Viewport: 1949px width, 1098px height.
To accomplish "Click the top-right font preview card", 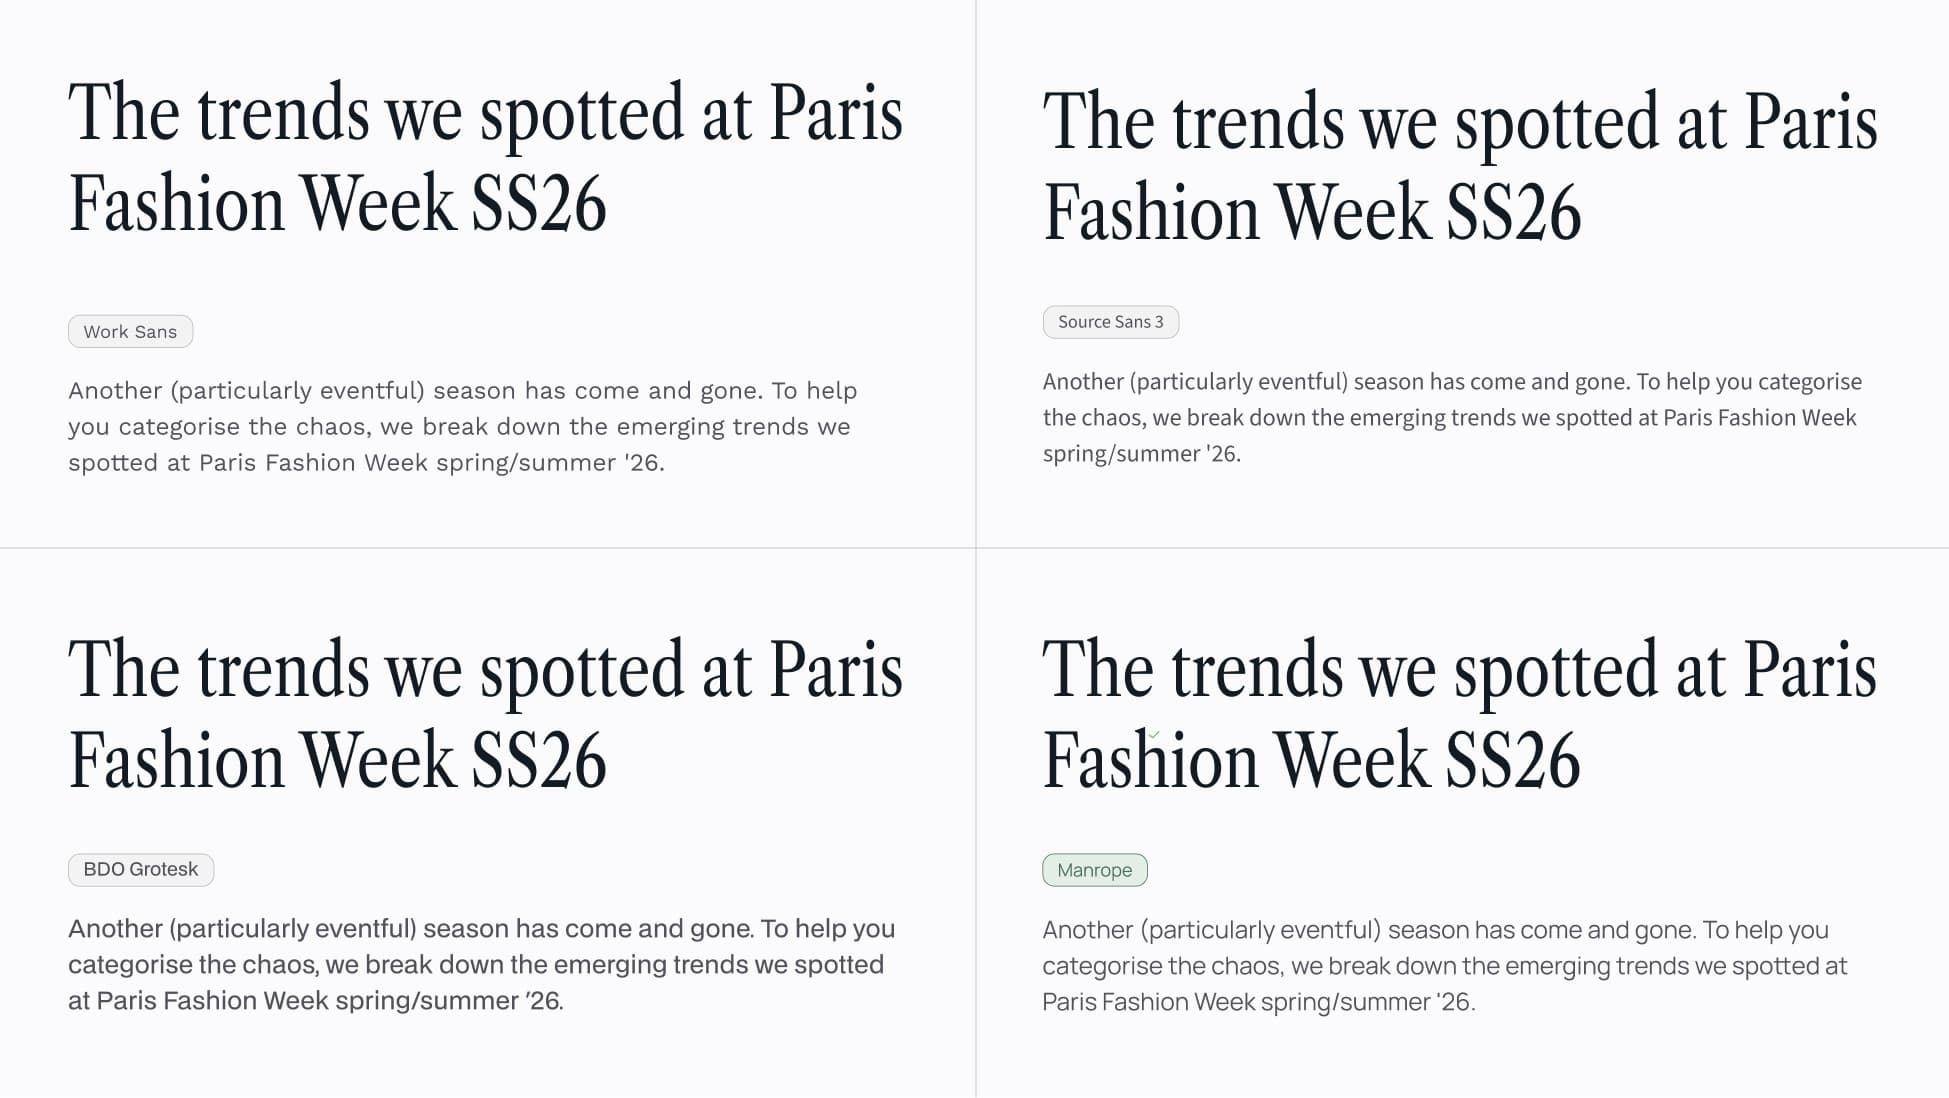I will pyautogui.click(x=1460, y=275).
